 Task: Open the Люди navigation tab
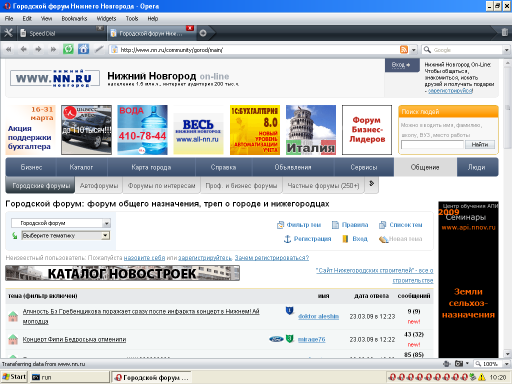tap(477, 167)
